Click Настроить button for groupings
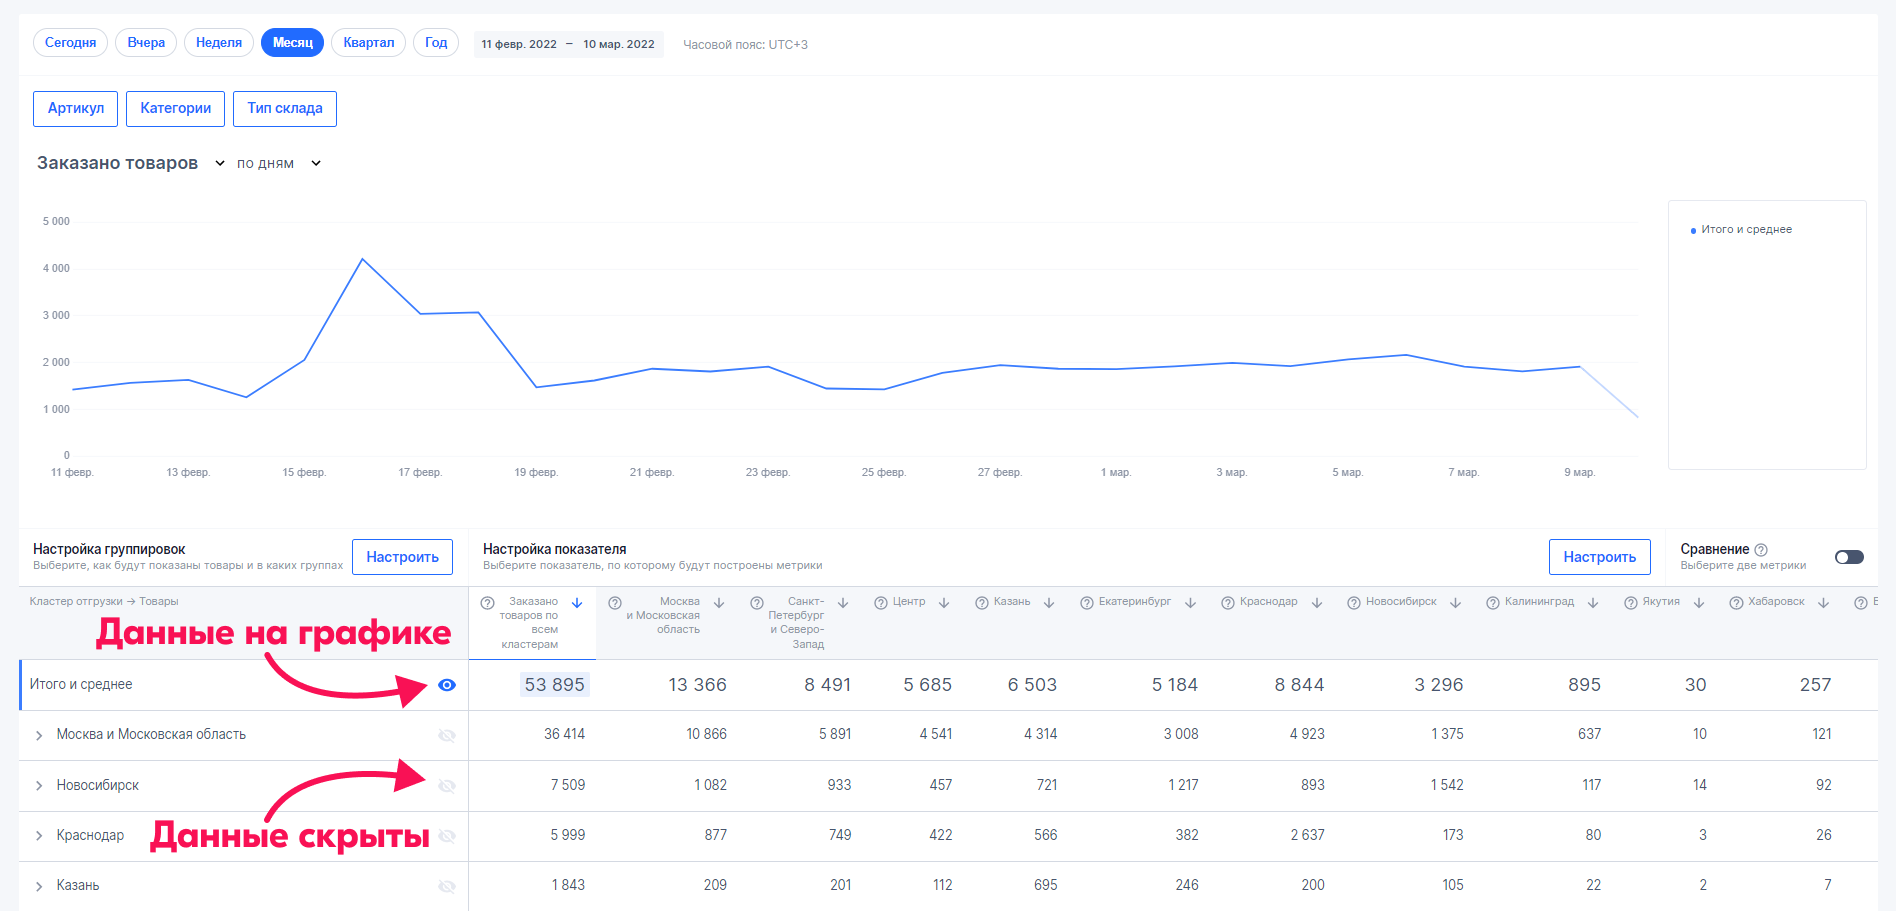 (402, 557)
